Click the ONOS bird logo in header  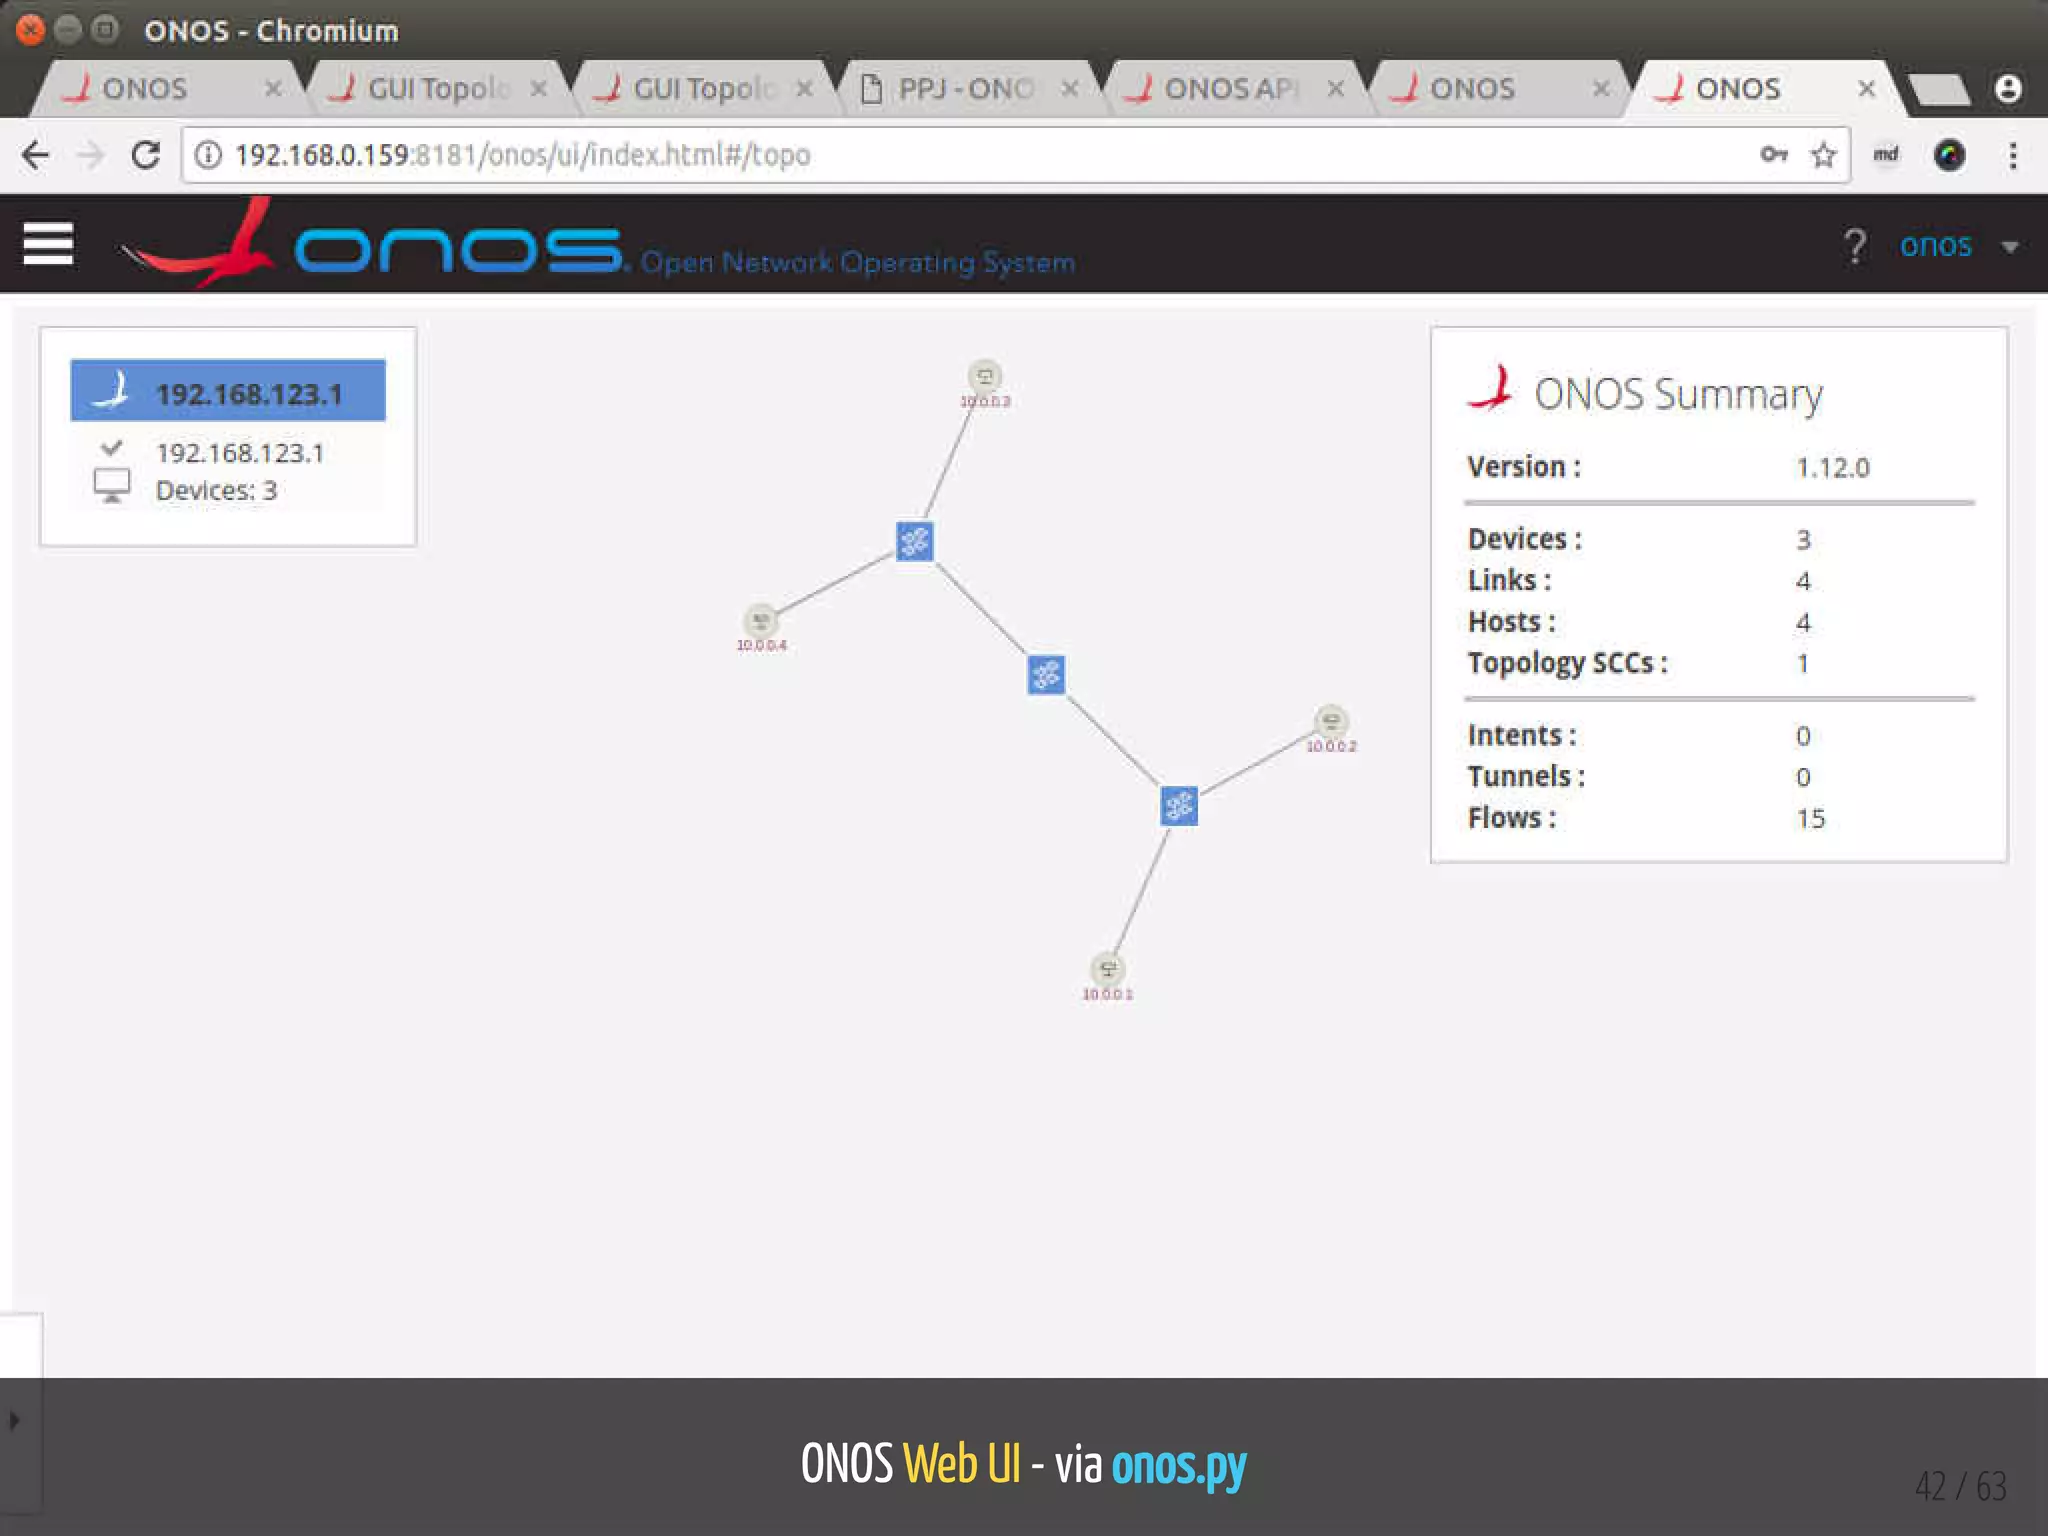[196, 243]
